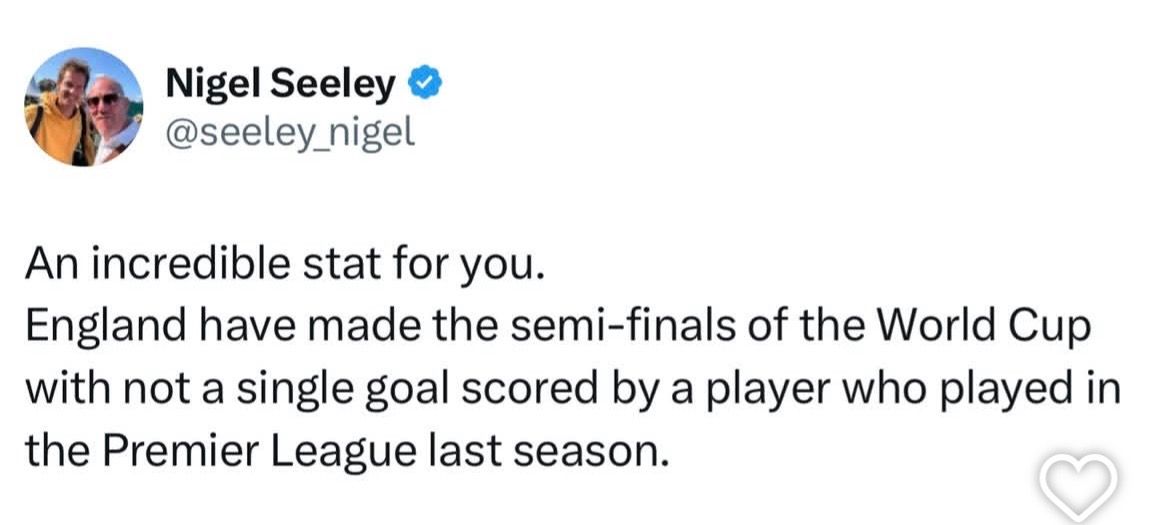Open Nigel Seeley's profile picture
Screen dimensions: 1161x525
[84, 107]
